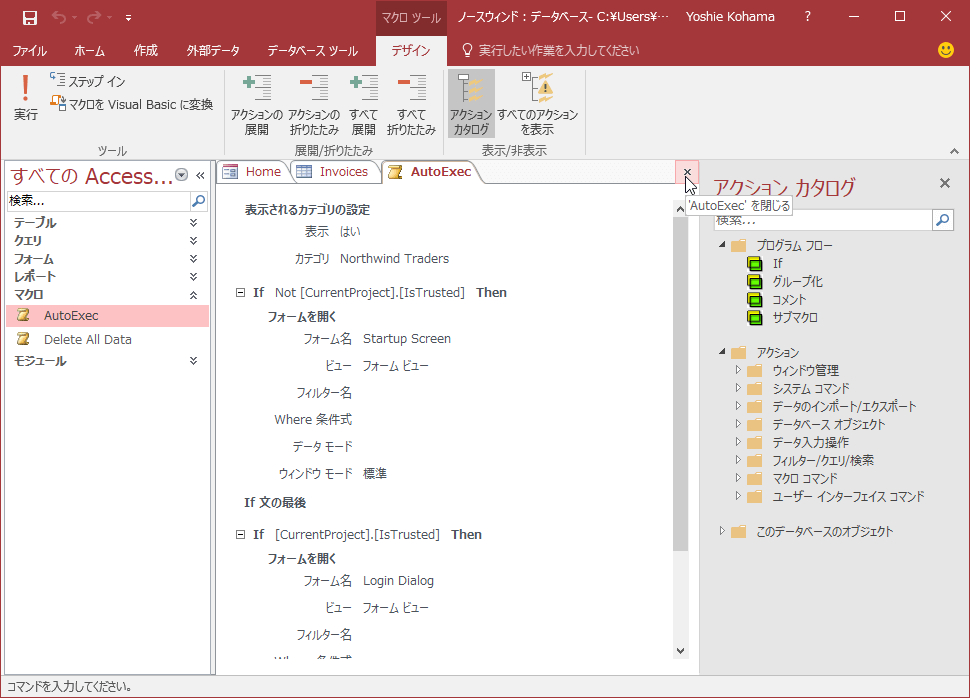Viewport: 970px width, 698px height.
Task: Collapse the first If Not IsTrusted block
Action: pyautogui.click(x=241, y=293)
